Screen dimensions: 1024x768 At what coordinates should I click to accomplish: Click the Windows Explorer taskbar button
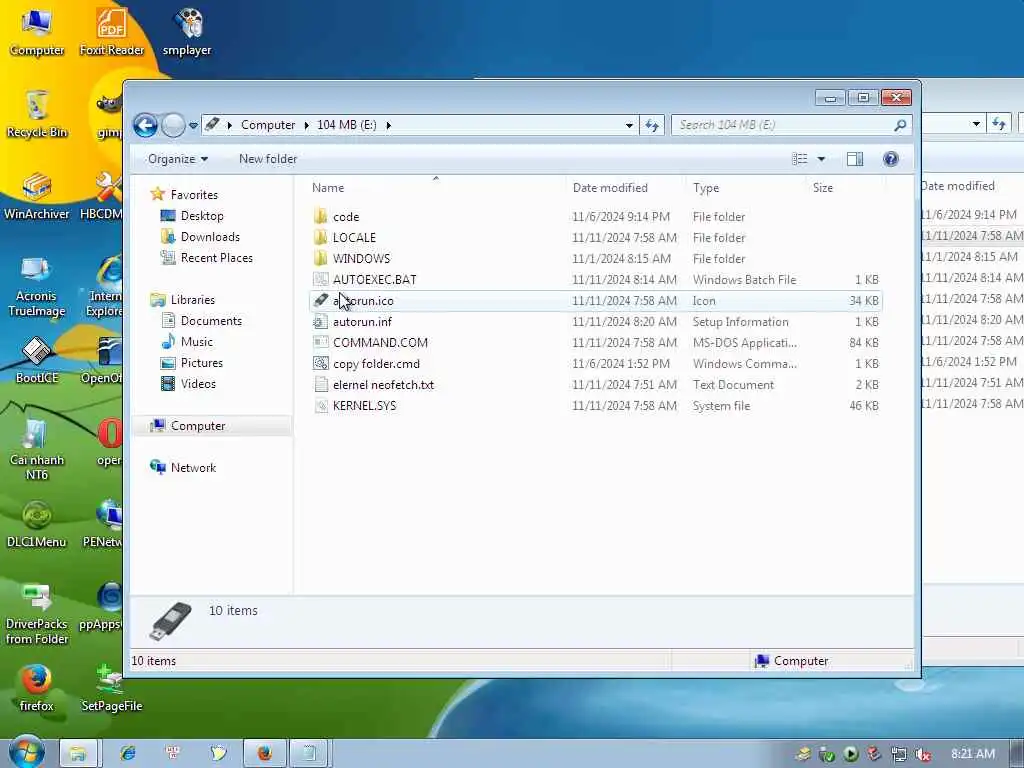(x=78, y=754)
